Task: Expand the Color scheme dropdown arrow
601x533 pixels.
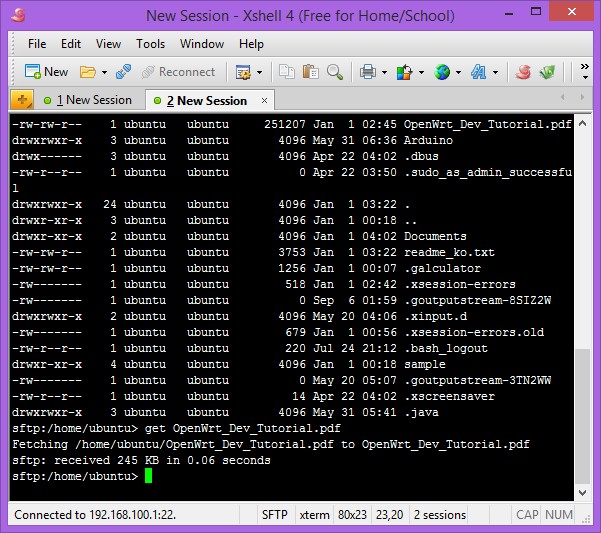Action: [x=421, y=72]
